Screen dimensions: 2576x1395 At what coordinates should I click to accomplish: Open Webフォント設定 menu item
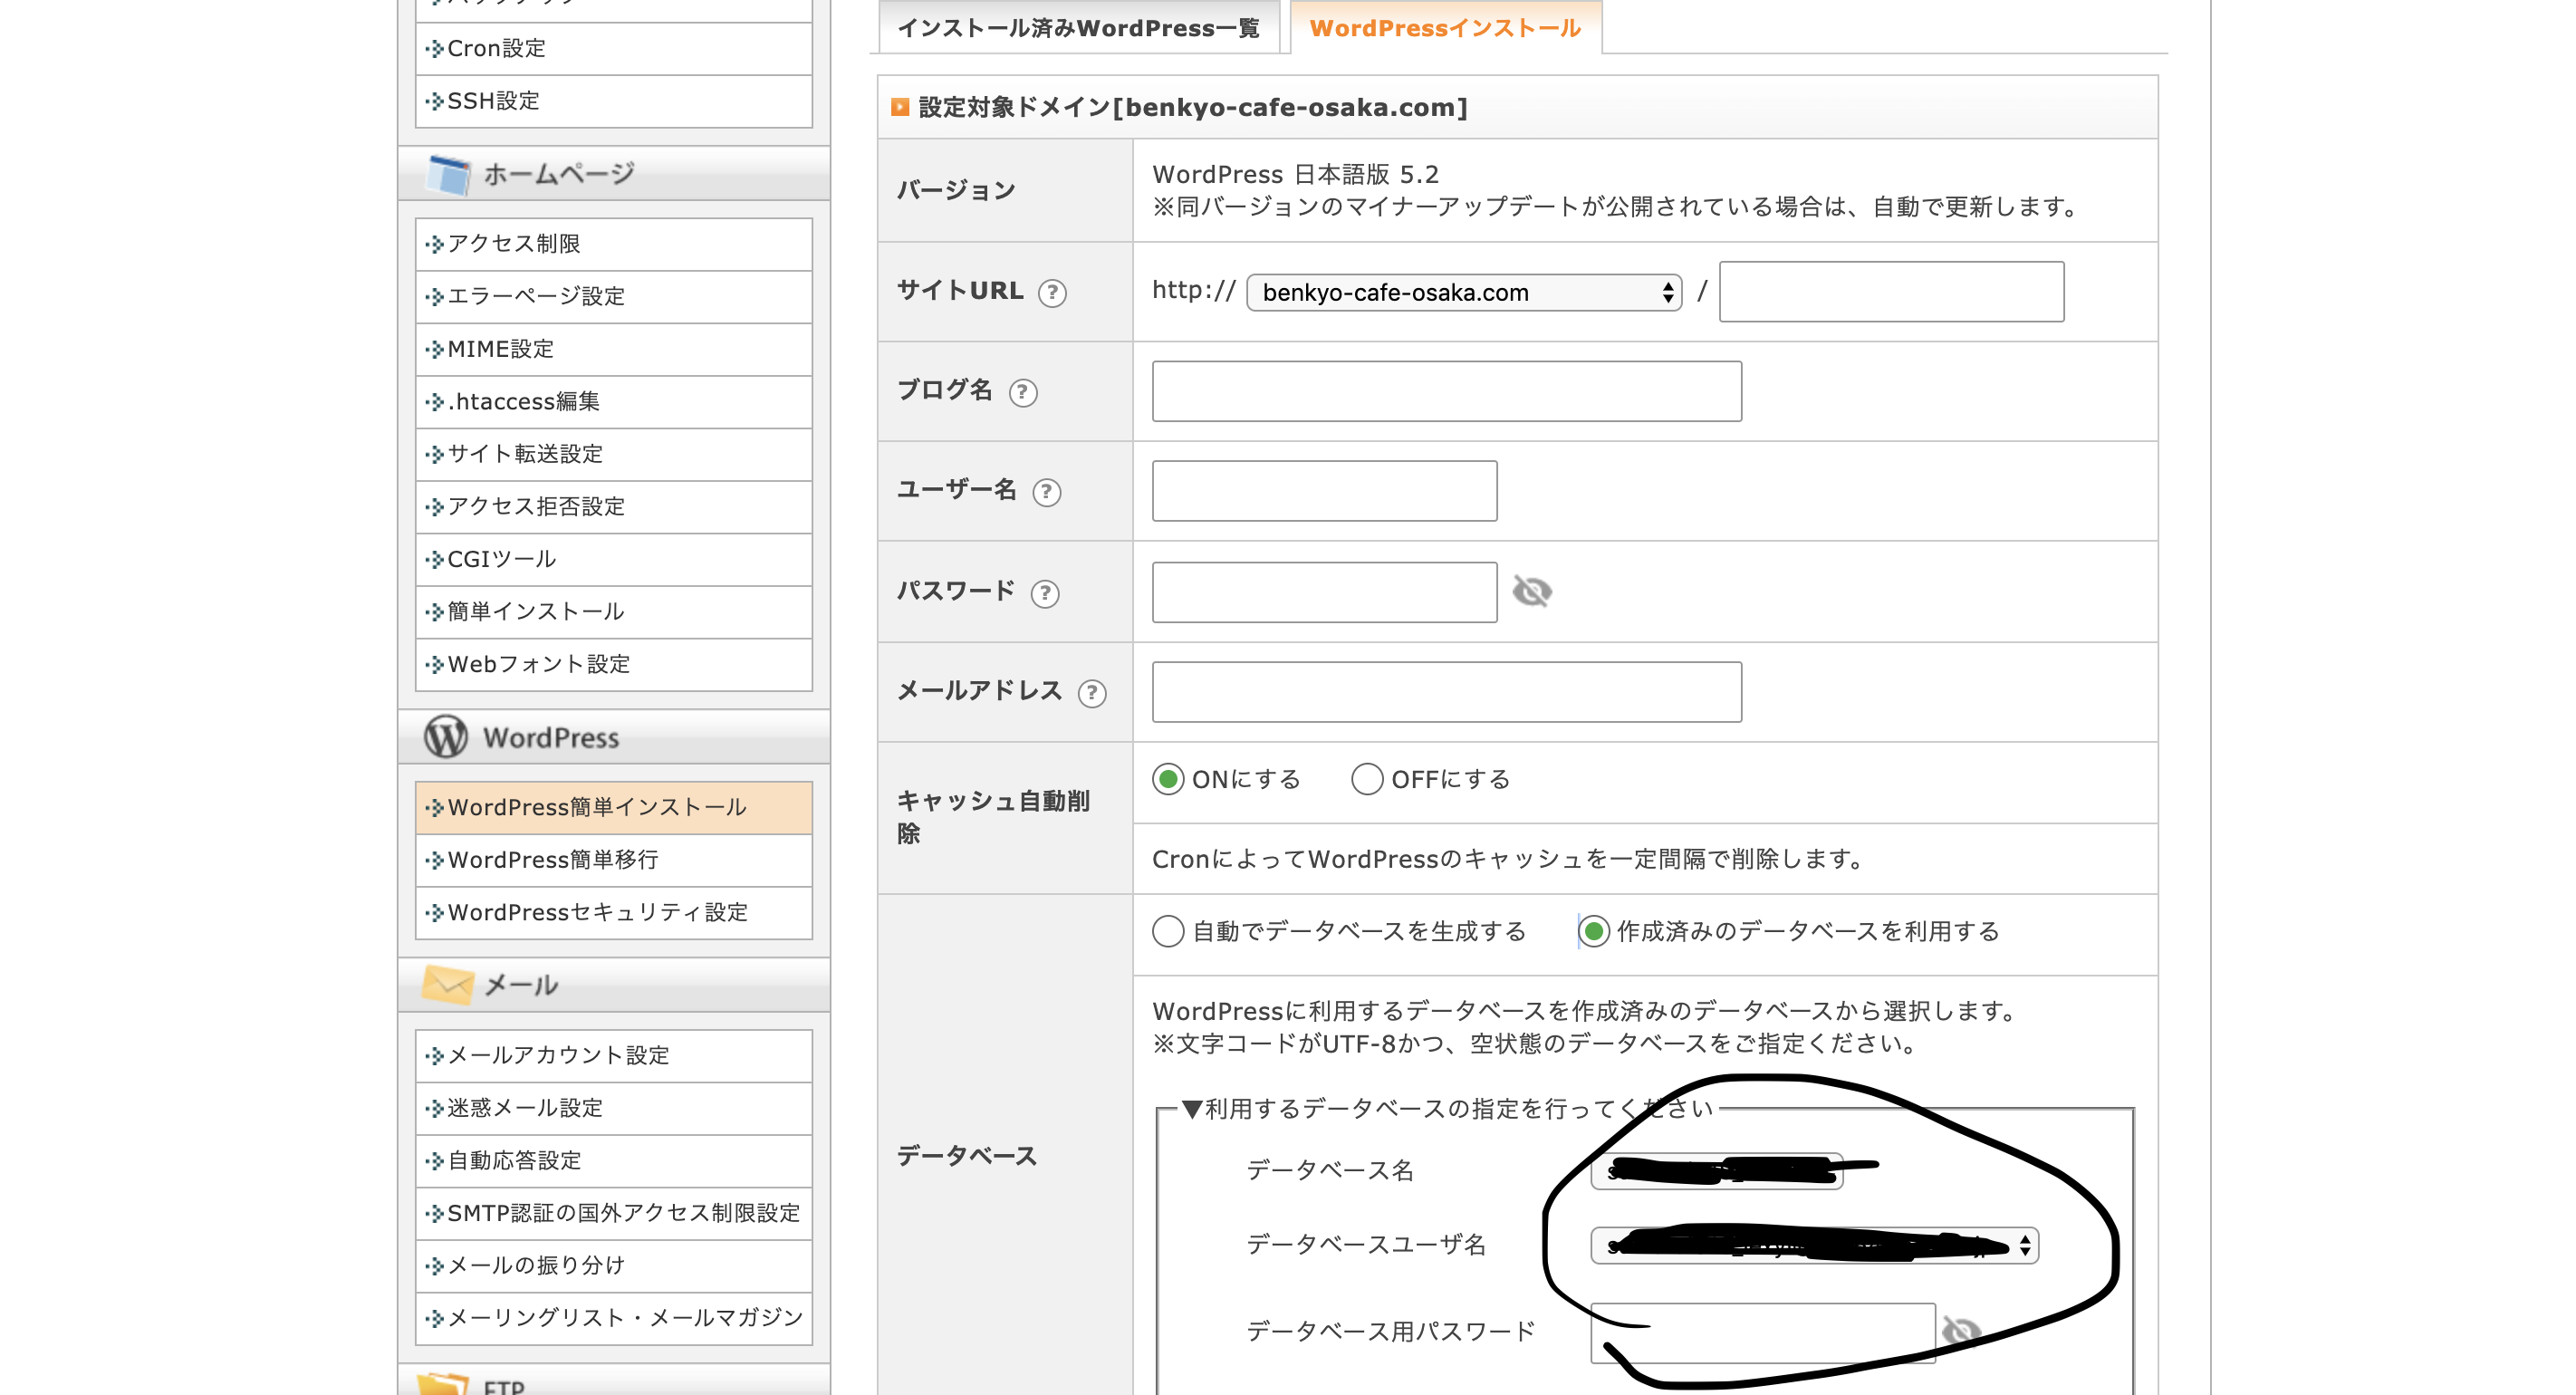pyautogui.click(x=614, y=664)
